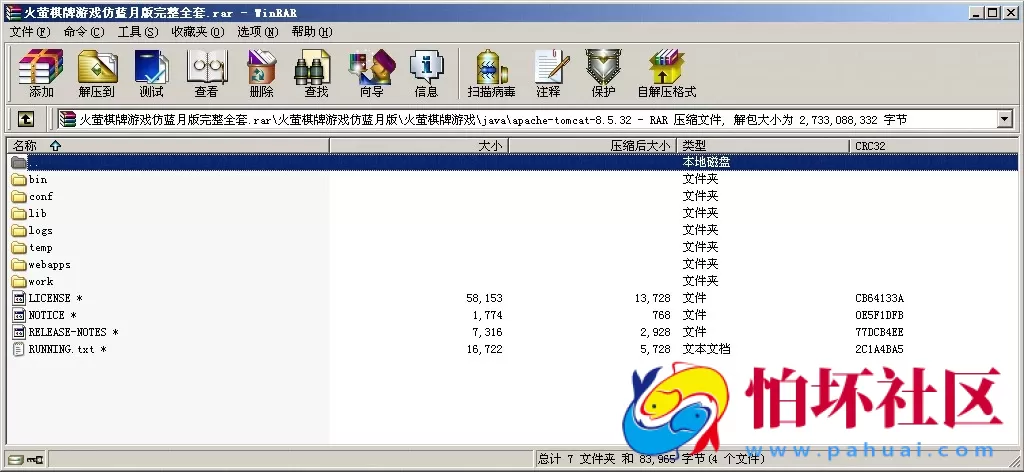Select the NOTICE file icon

click(19, 315)
